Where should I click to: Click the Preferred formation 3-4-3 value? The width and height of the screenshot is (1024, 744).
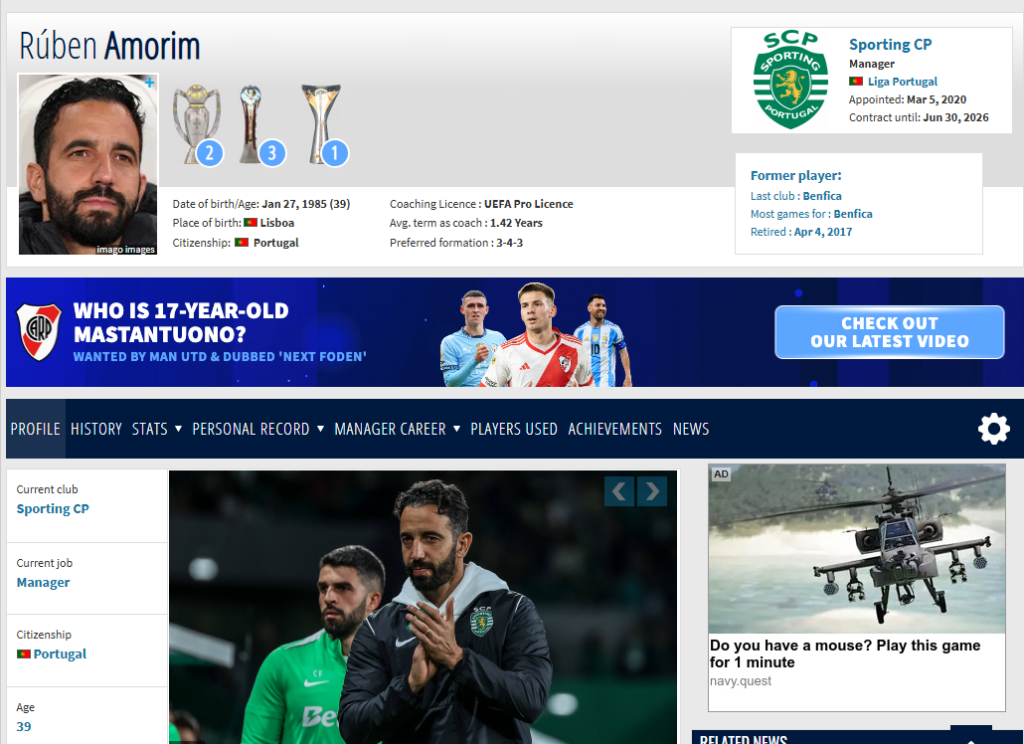coord(509,243)
